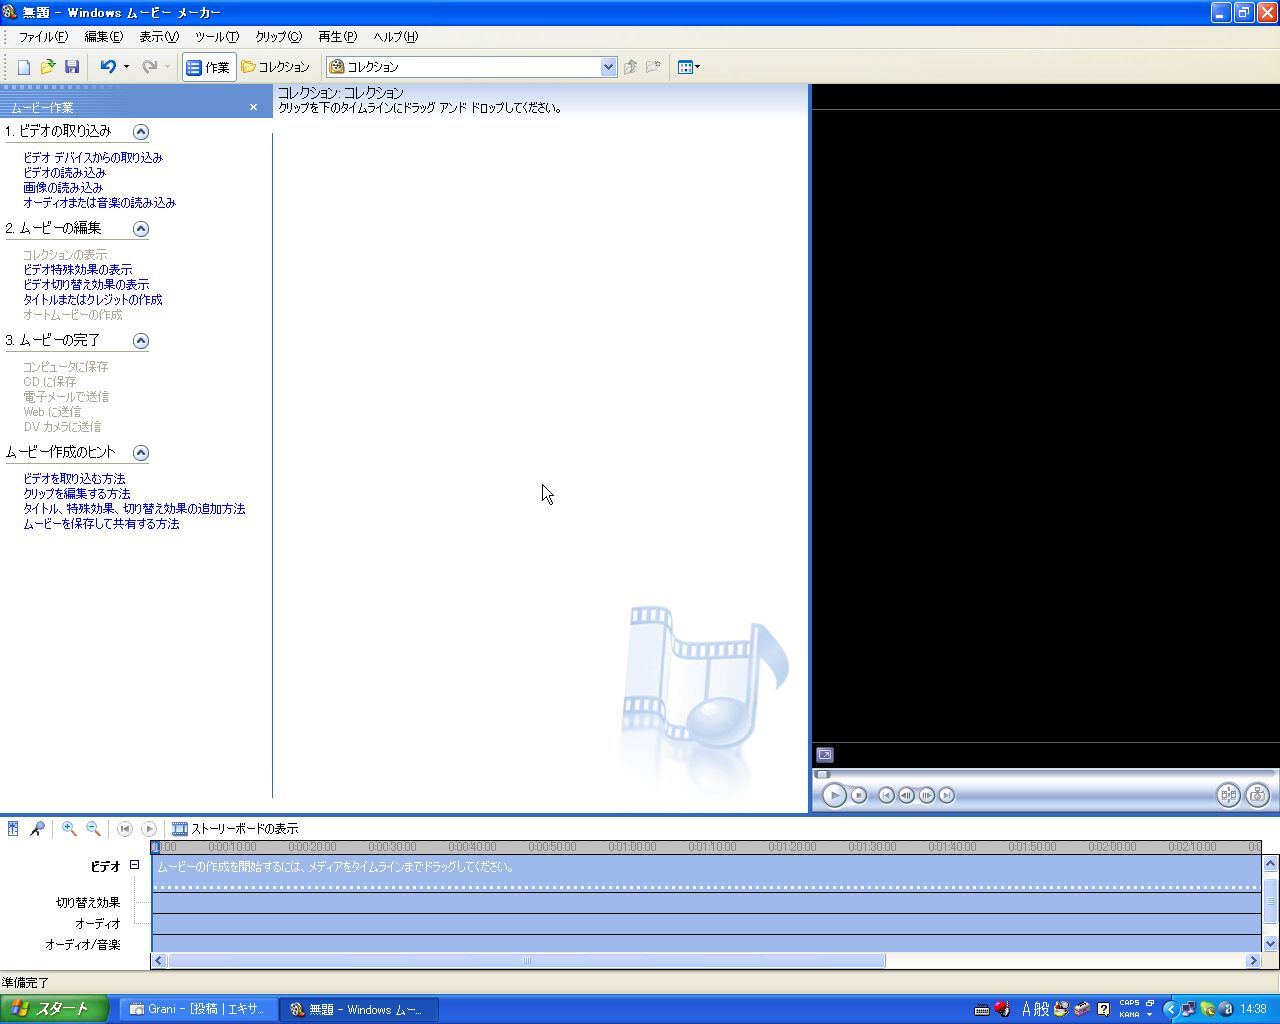Viewport: 1280px width, 1024px height.
Task: Toggle the コレクション pane toolbar button
Action: pyautogui.click(x=276, y=67)
